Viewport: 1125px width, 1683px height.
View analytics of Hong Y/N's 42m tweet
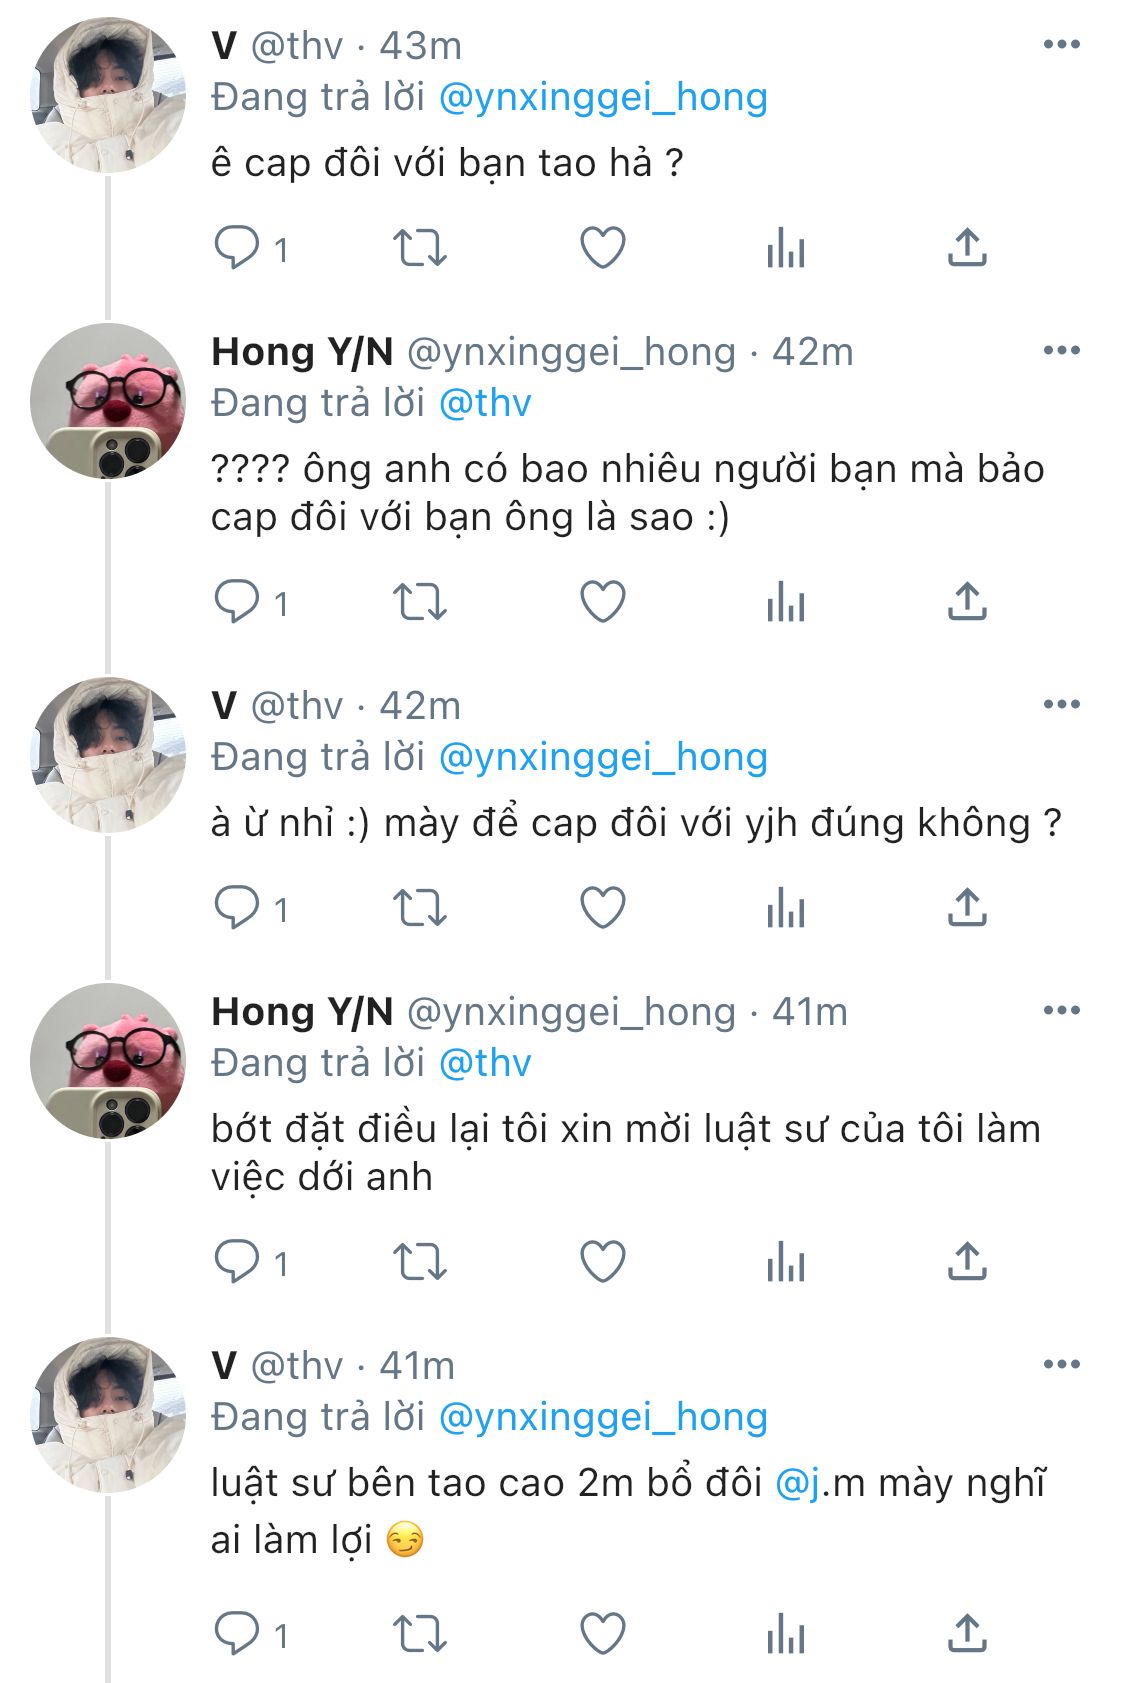pos(786,603)
